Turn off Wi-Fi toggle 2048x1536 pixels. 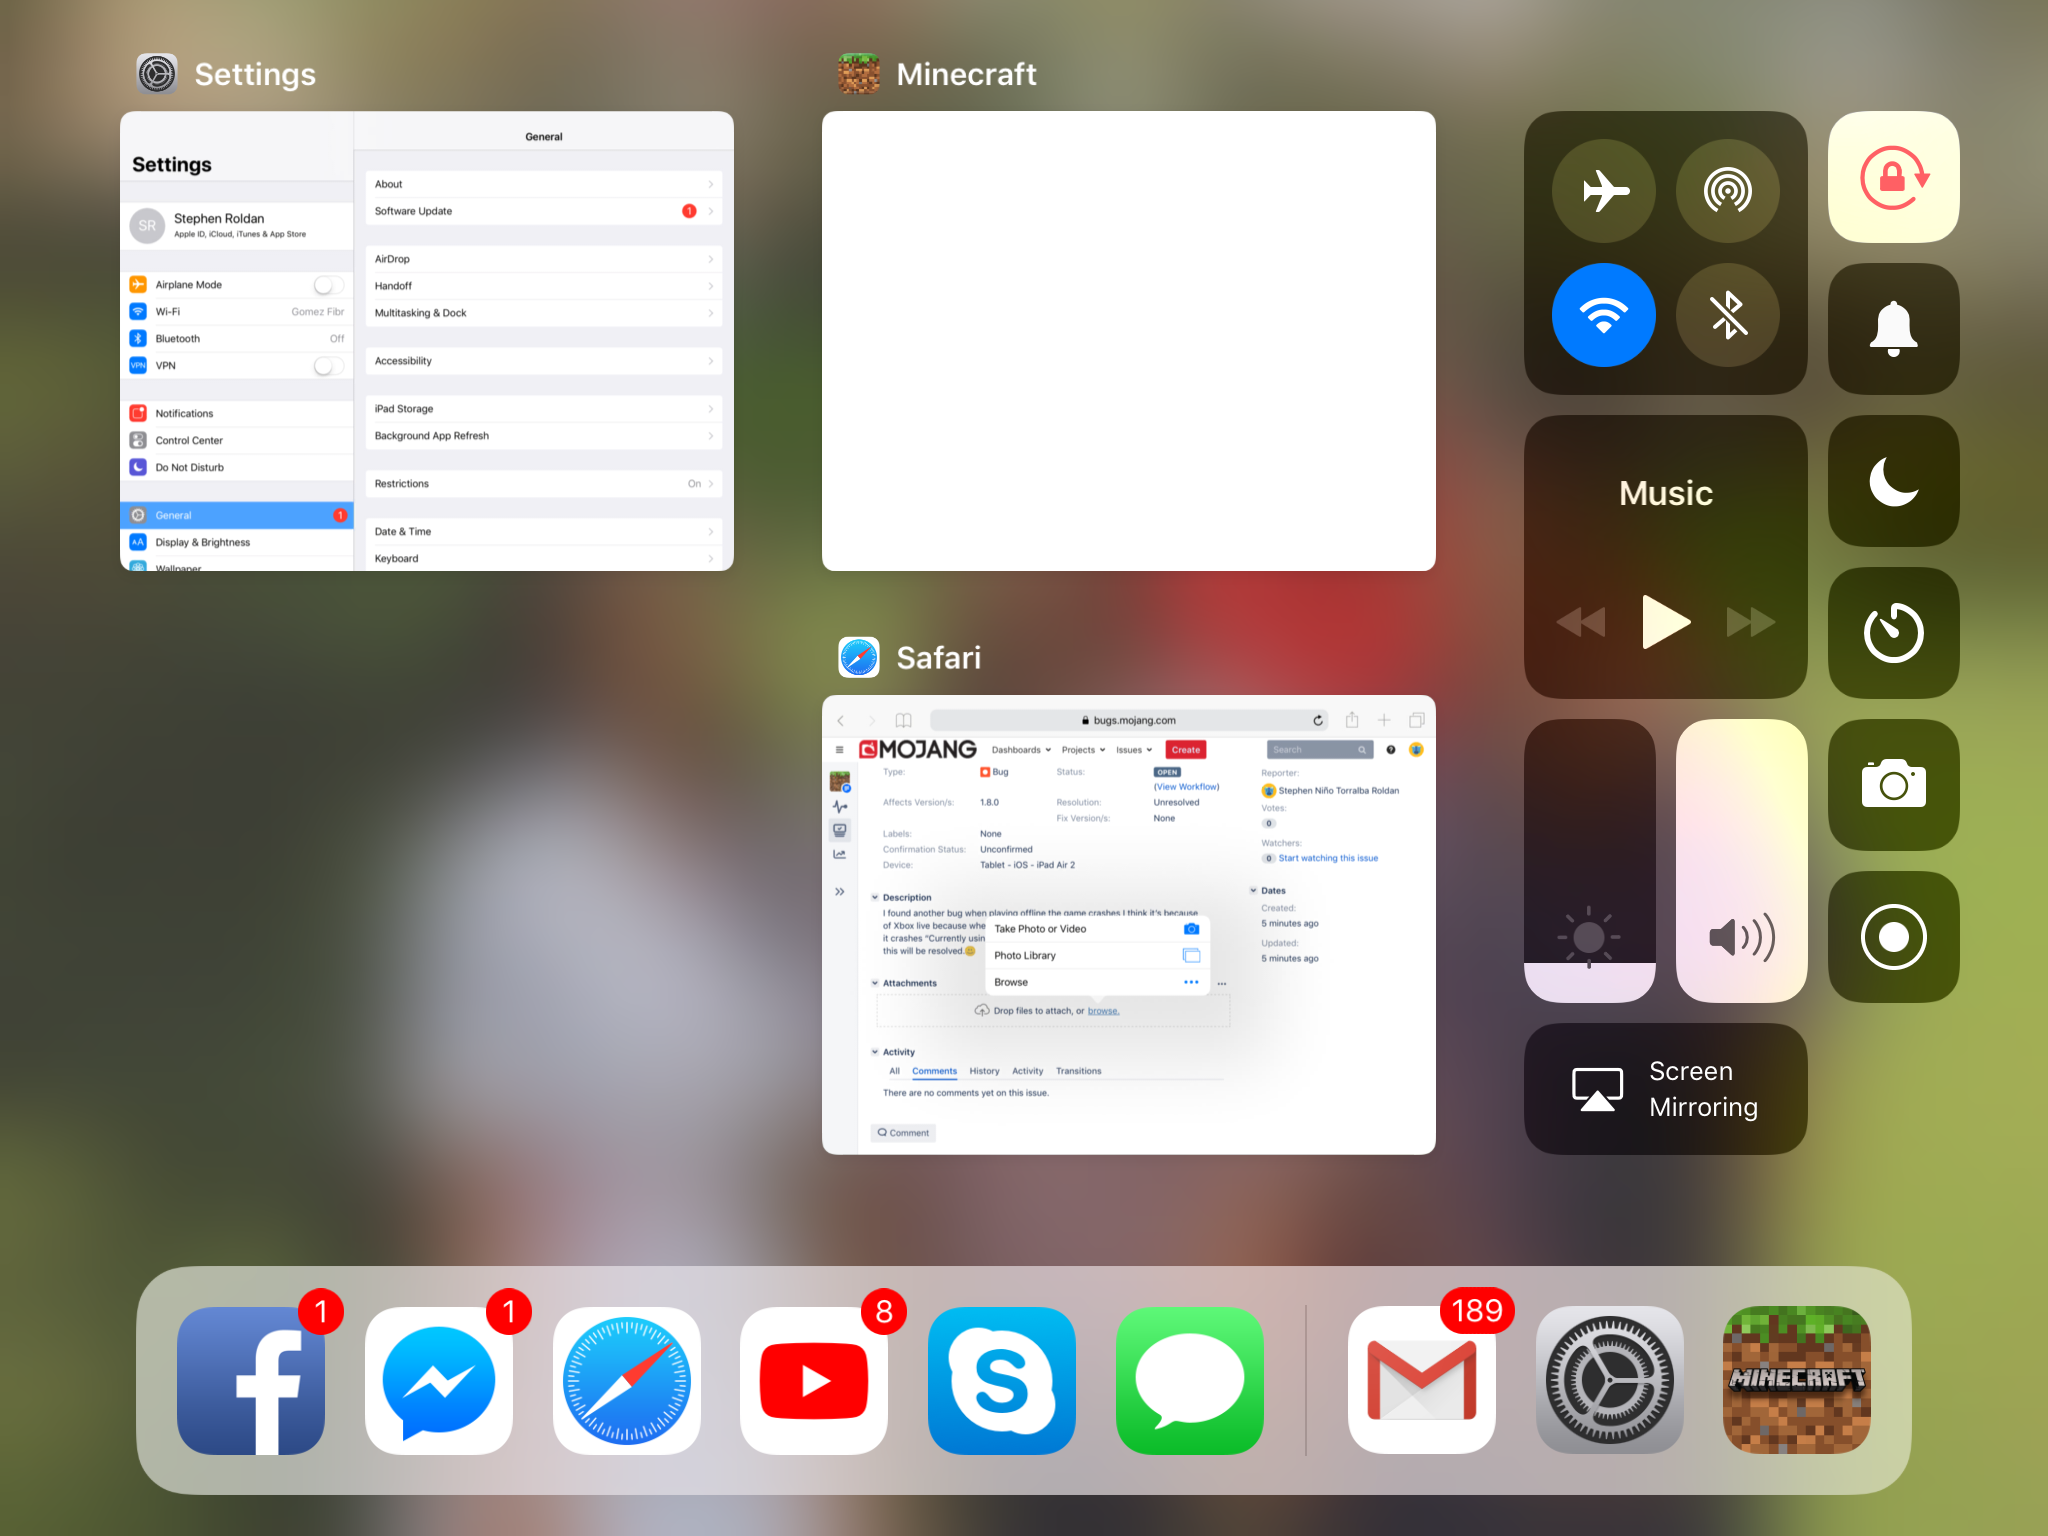1604,315
